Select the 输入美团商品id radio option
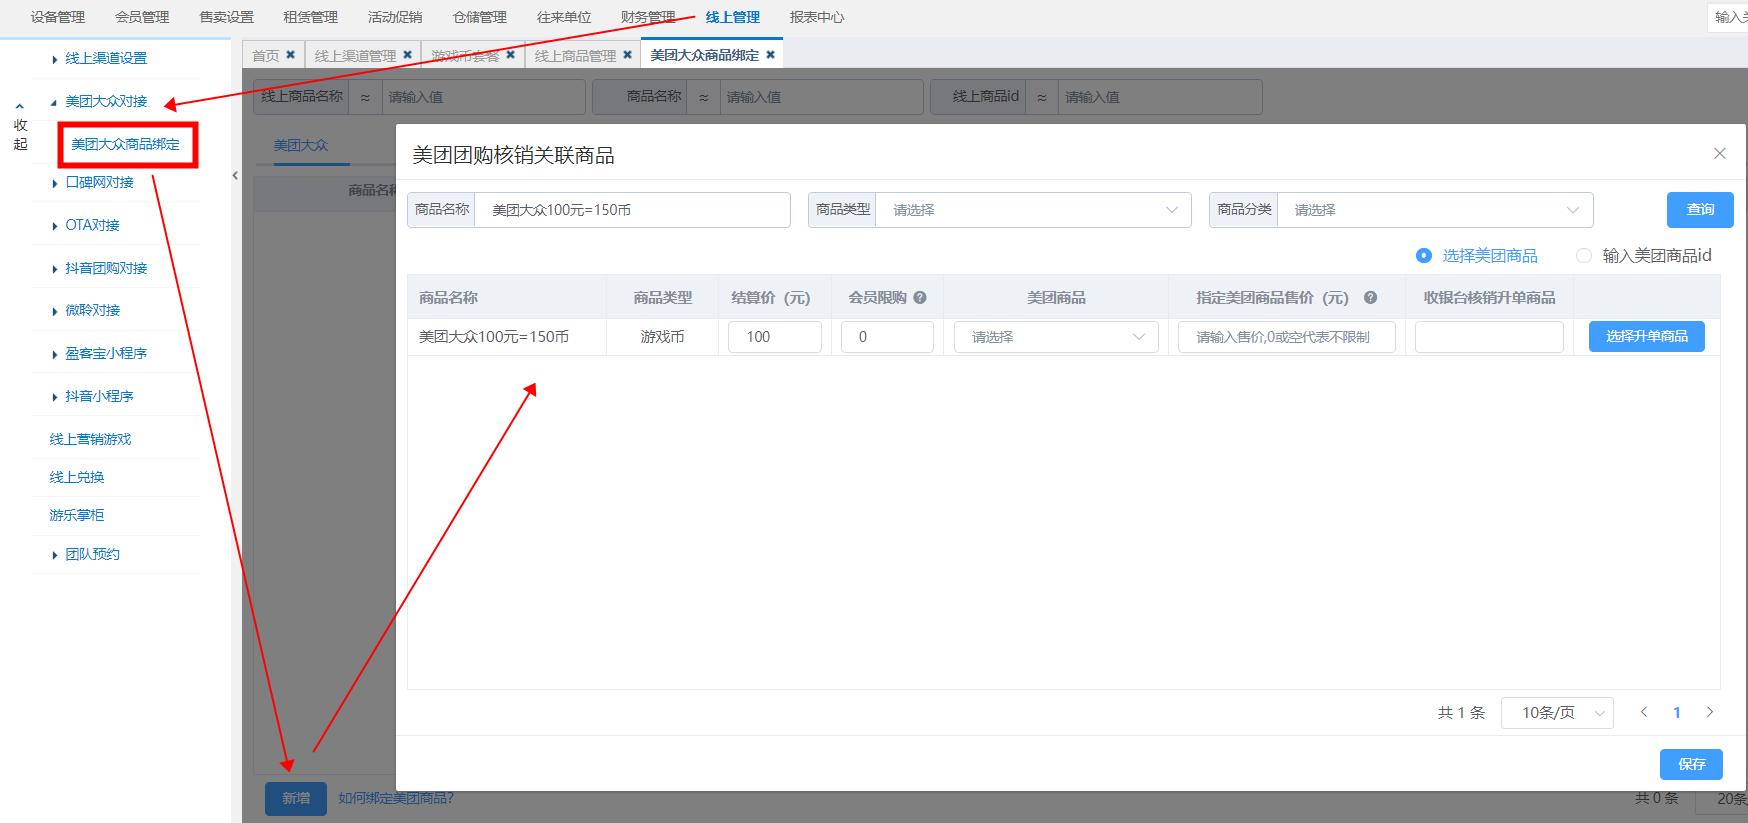Viewport: 1748px width, 823px height. point(1584,256)
